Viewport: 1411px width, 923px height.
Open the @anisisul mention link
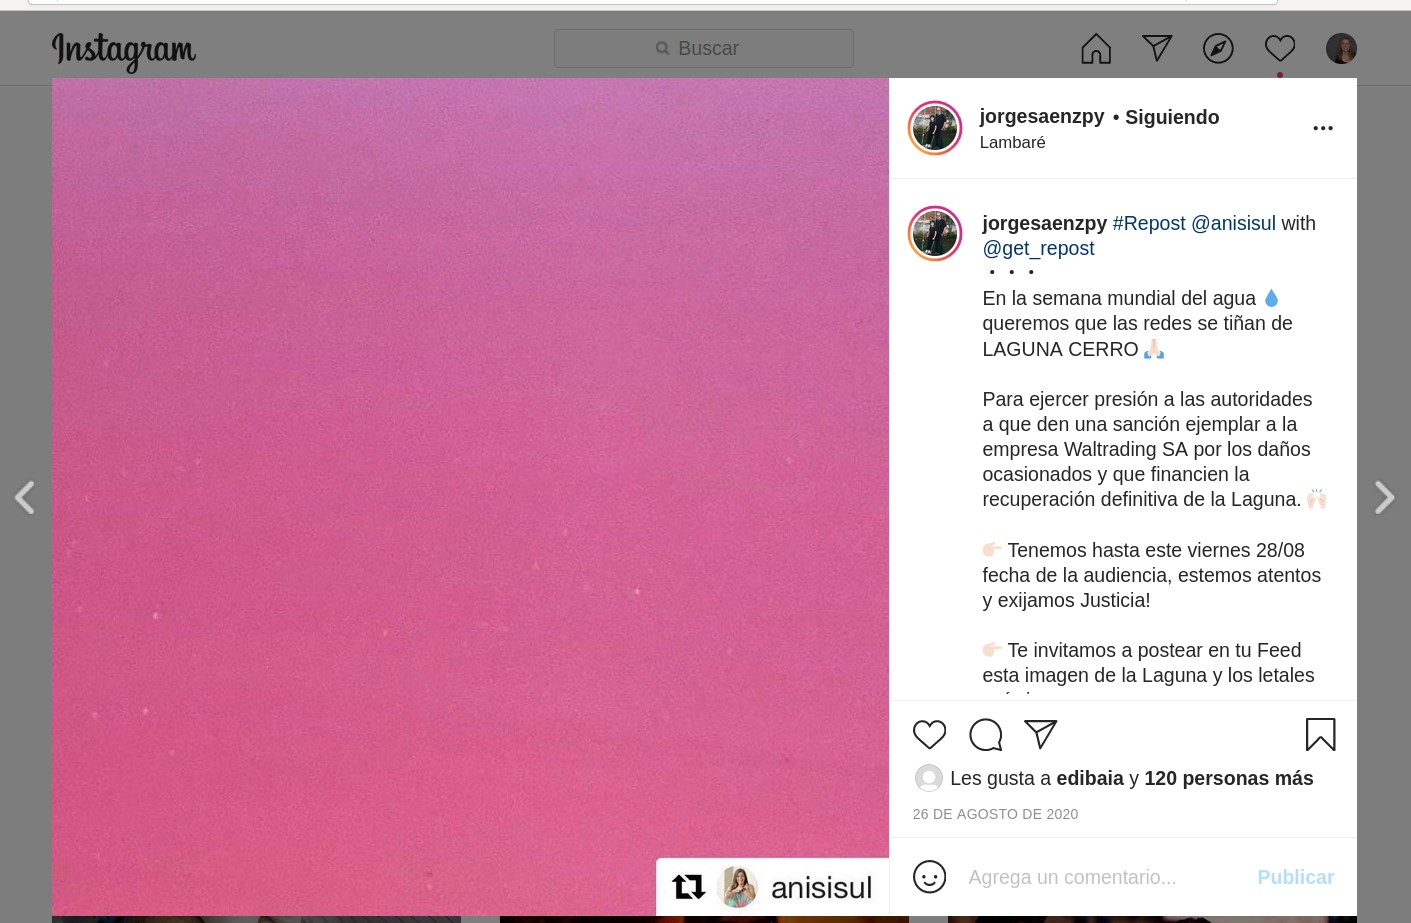click(x=1233, y=223)
